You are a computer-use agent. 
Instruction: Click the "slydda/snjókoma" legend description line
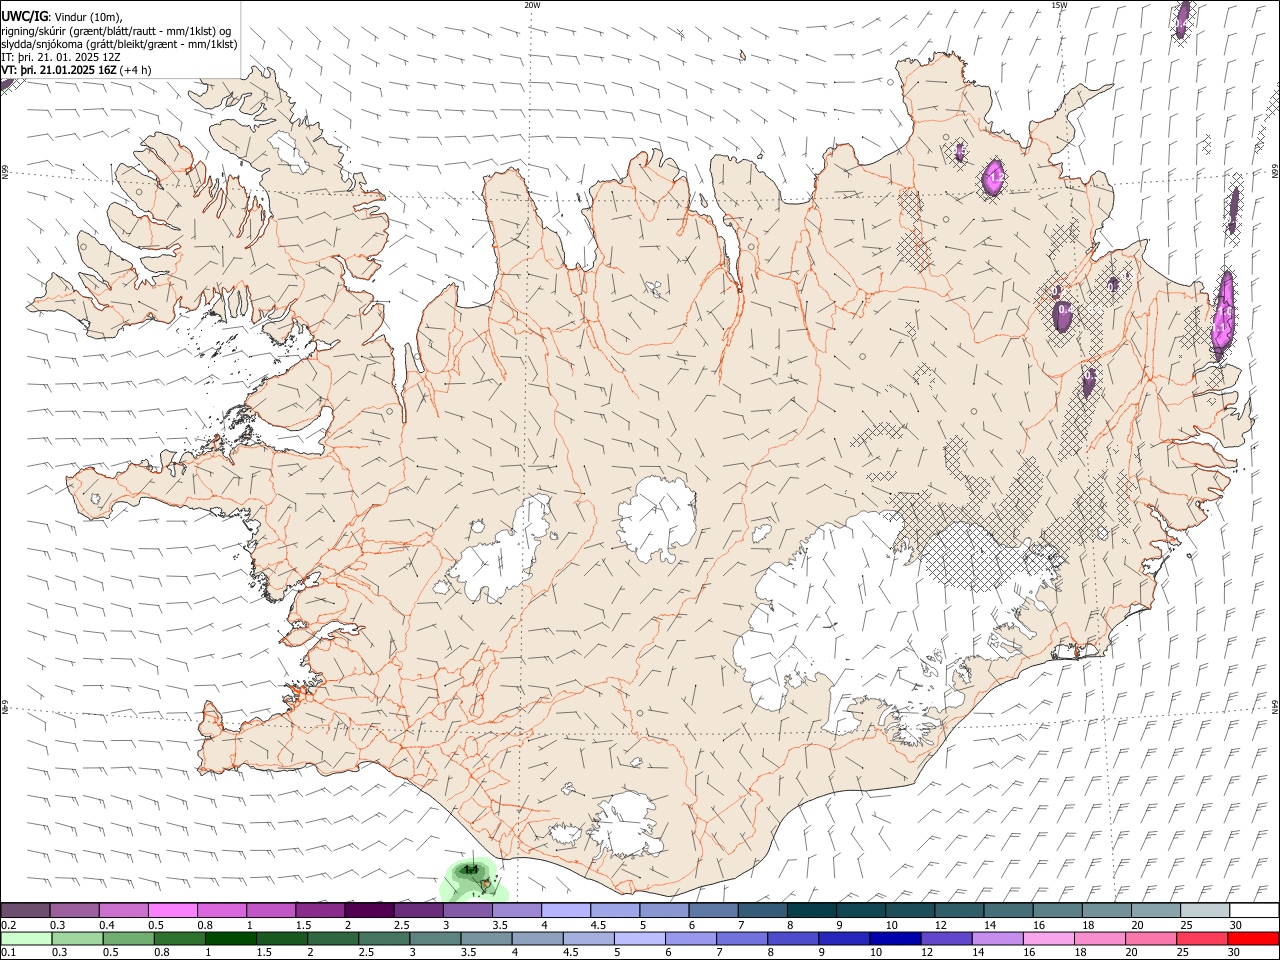click(120, 43)
